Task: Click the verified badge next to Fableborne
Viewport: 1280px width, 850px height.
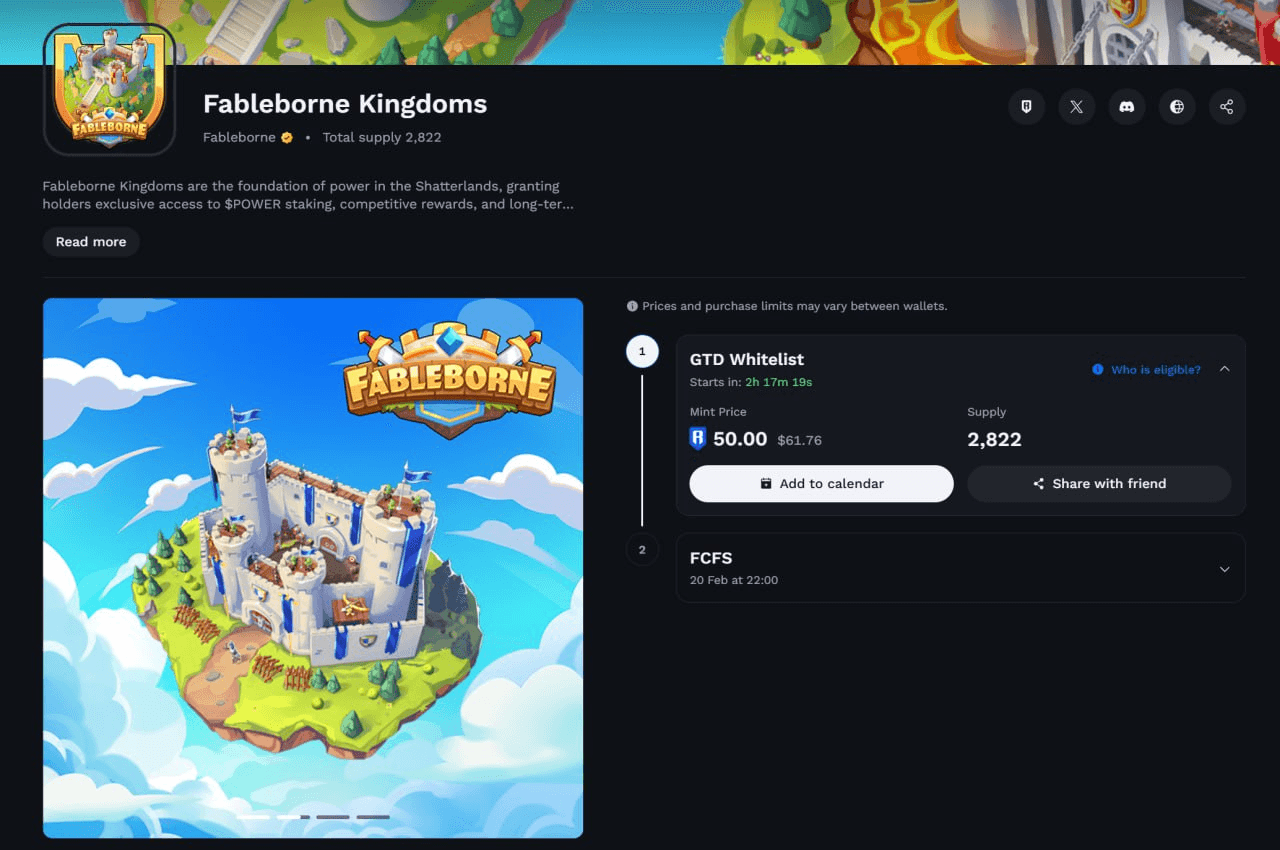Action: click(x=287, y=137)
